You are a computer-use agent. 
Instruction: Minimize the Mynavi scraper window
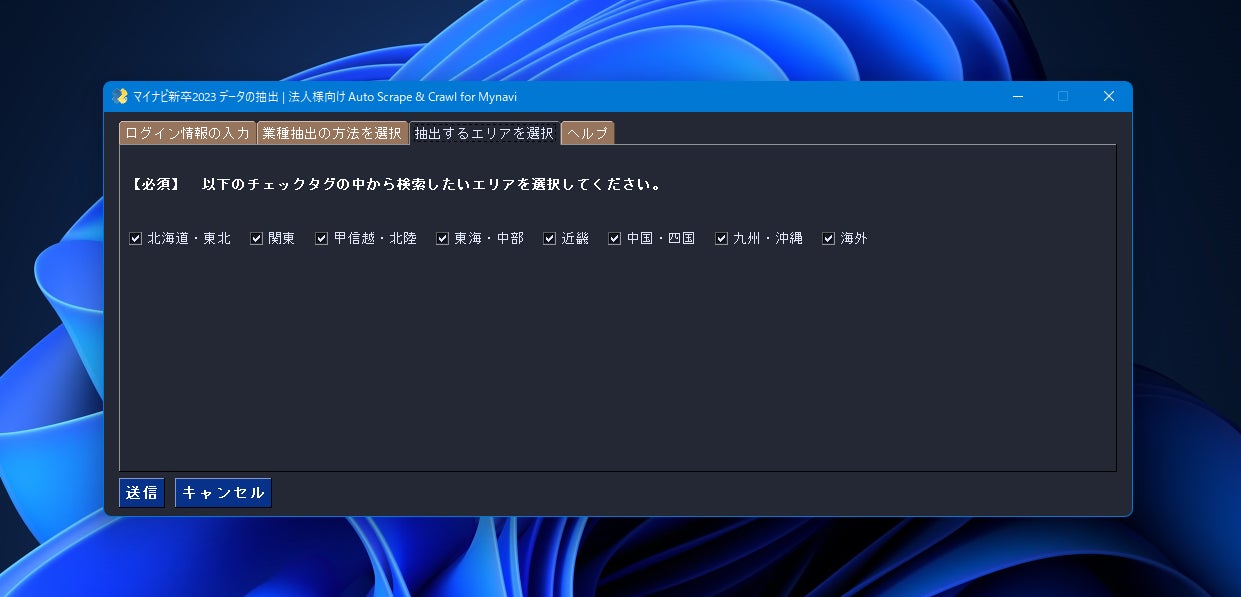(1018, 96)
